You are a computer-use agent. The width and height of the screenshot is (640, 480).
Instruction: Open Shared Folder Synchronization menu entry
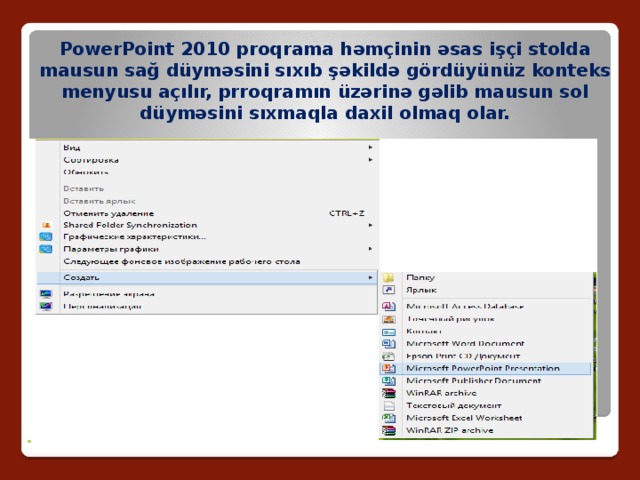207,225
